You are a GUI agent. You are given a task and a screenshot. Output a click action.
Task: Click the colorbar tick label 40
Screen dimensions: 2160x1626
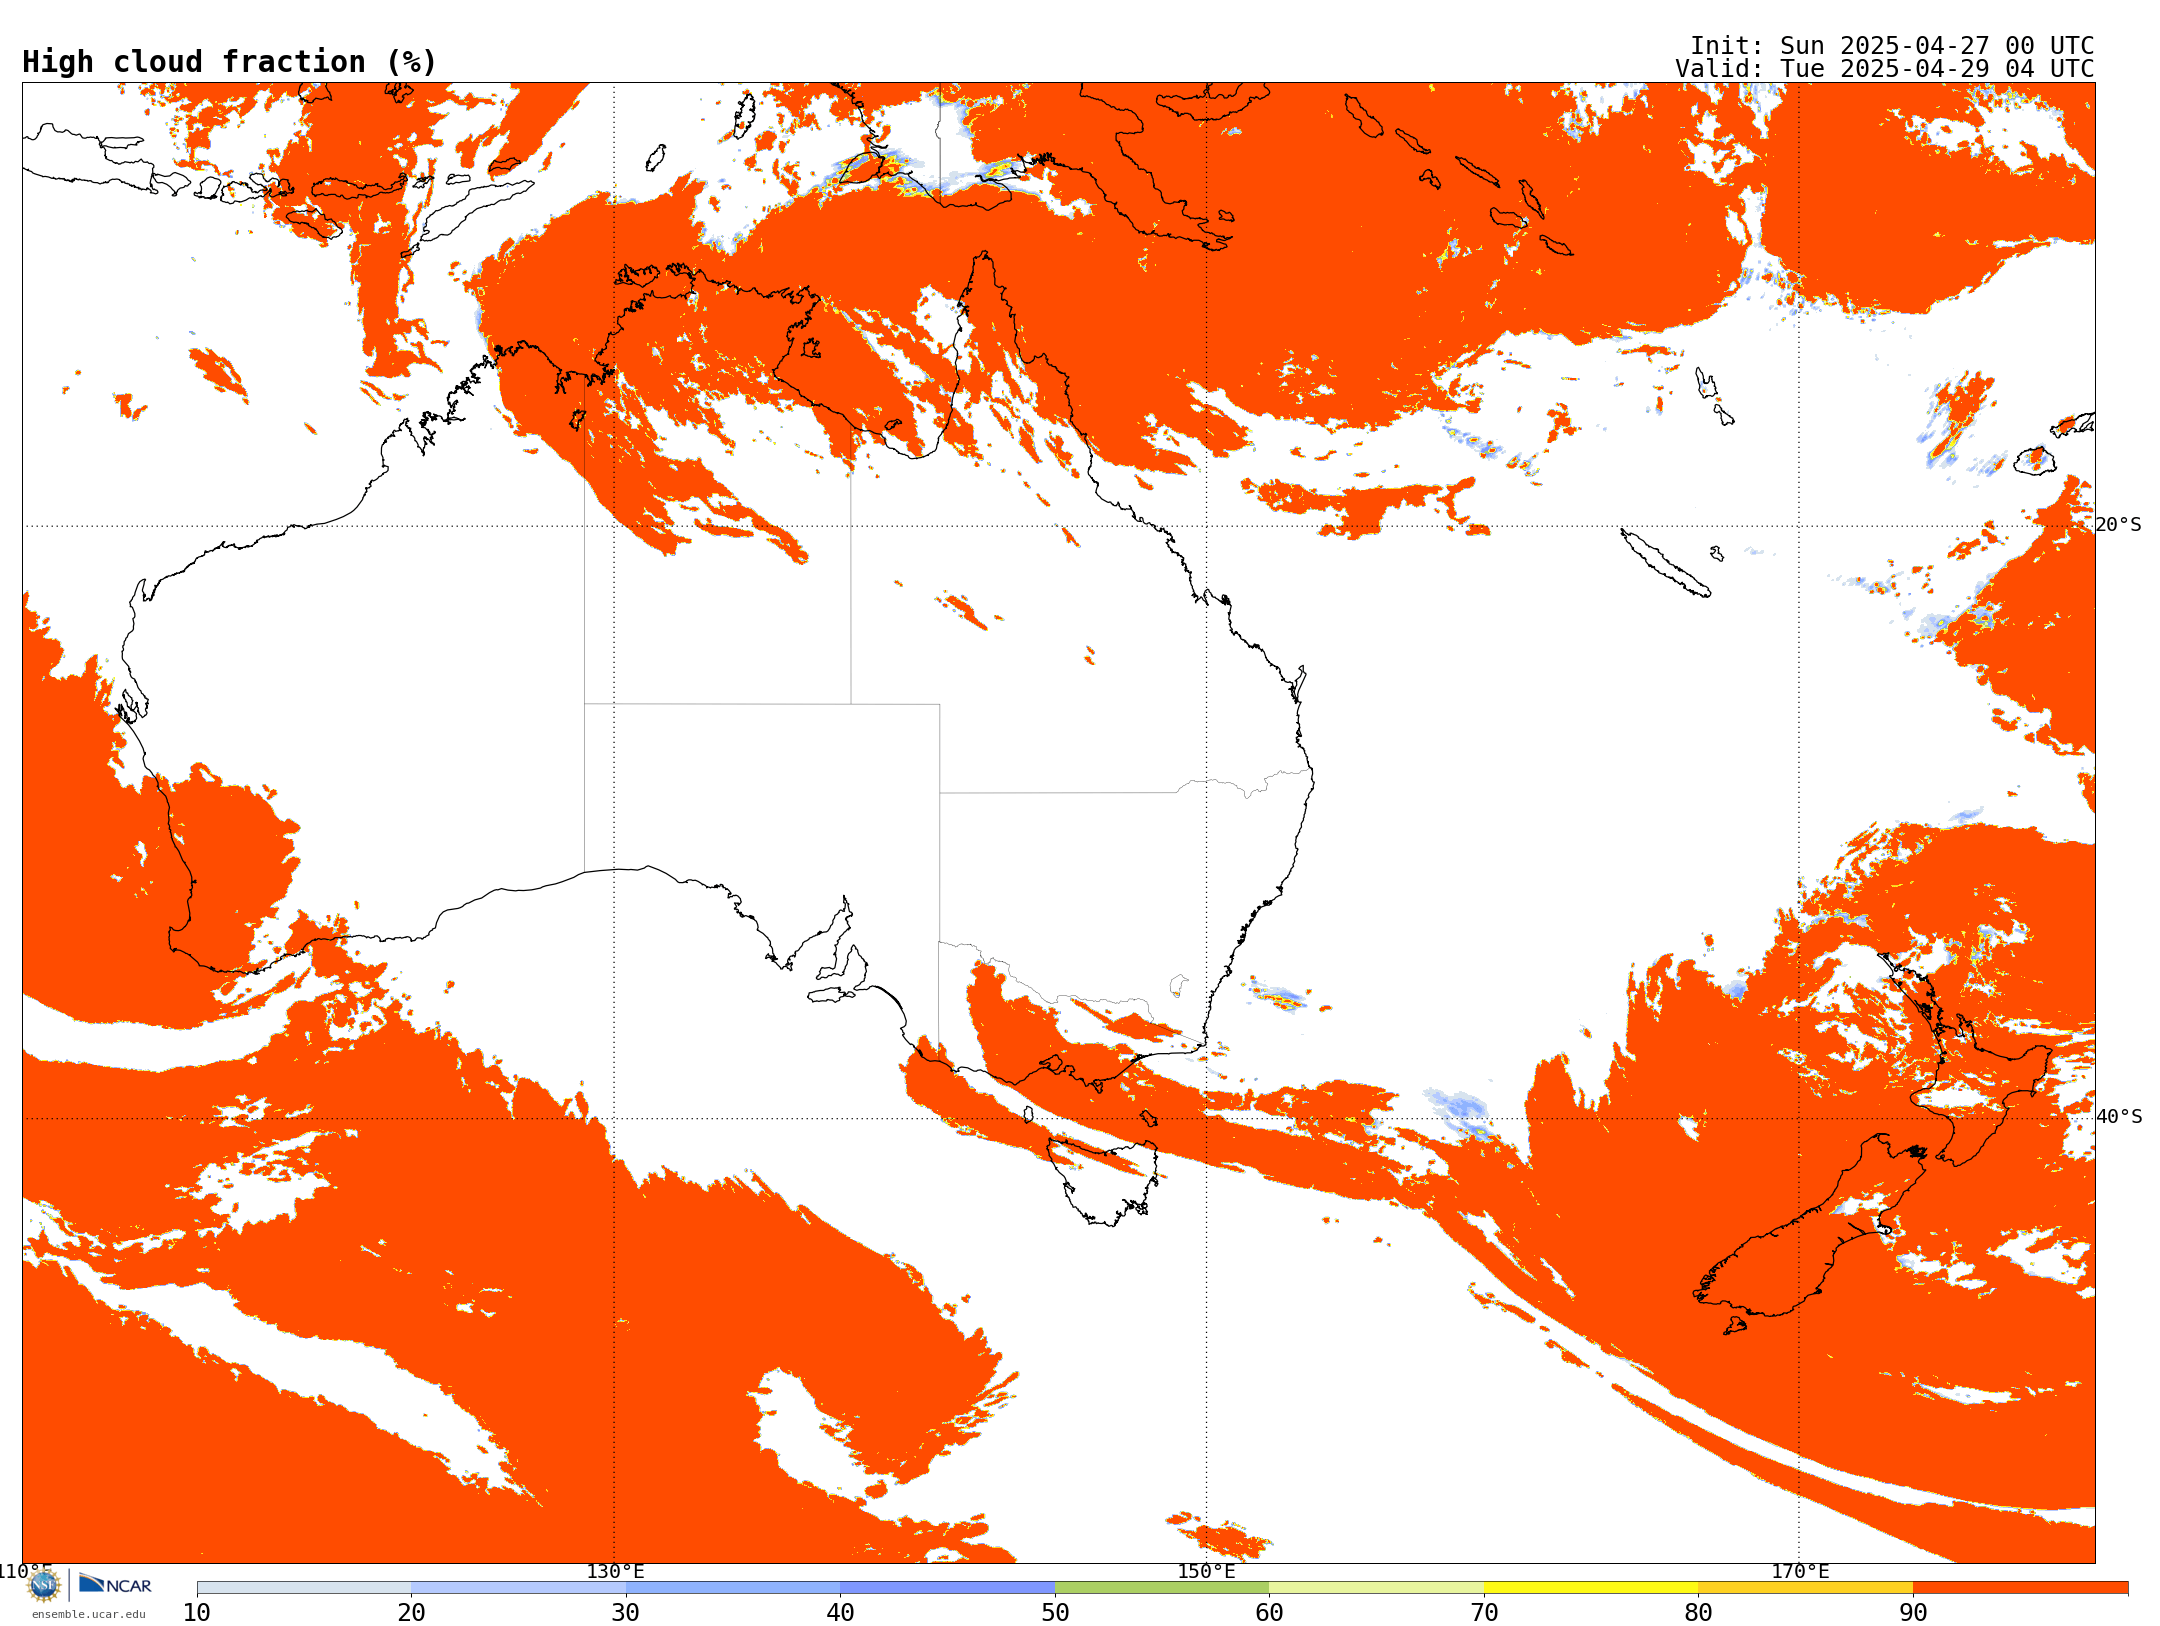(840, 1613)
